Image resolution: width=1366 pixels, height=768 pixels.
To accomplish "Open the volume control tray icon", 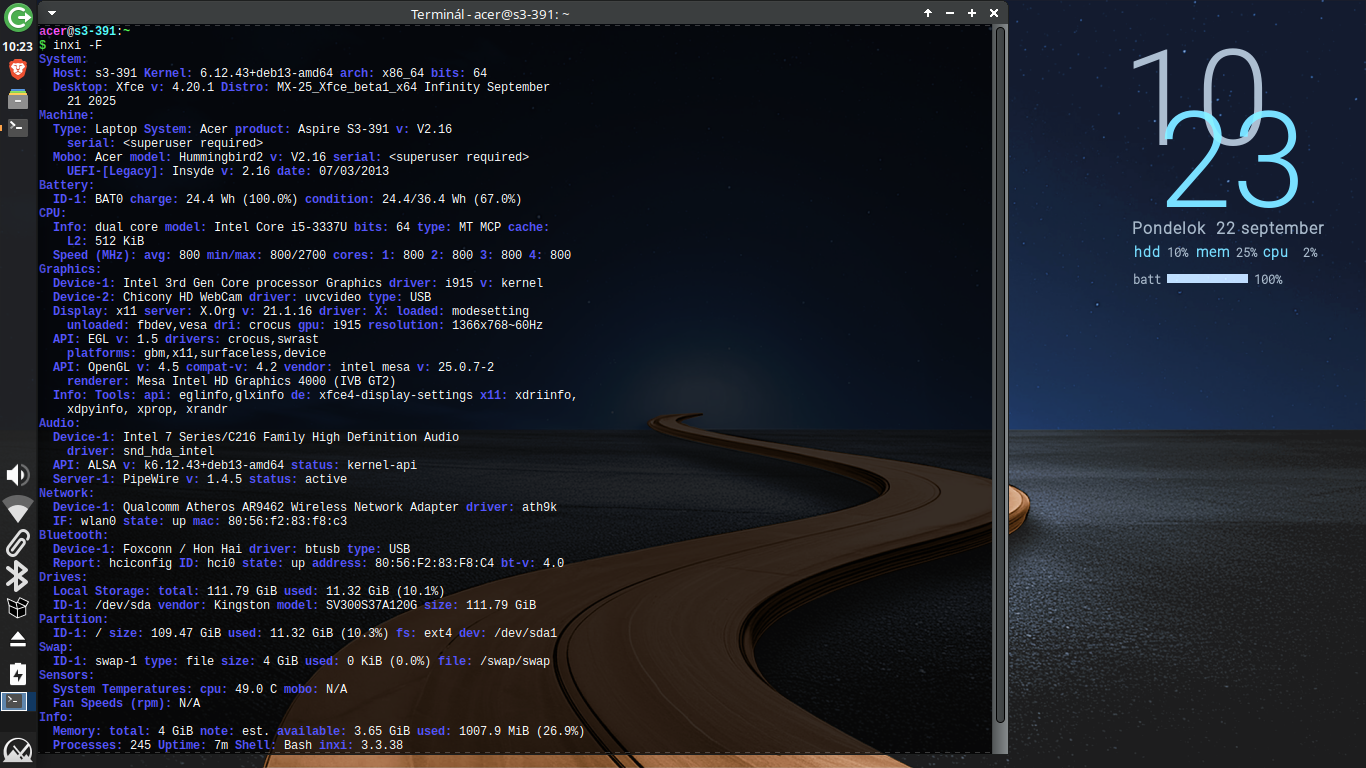I will point(18,475).
